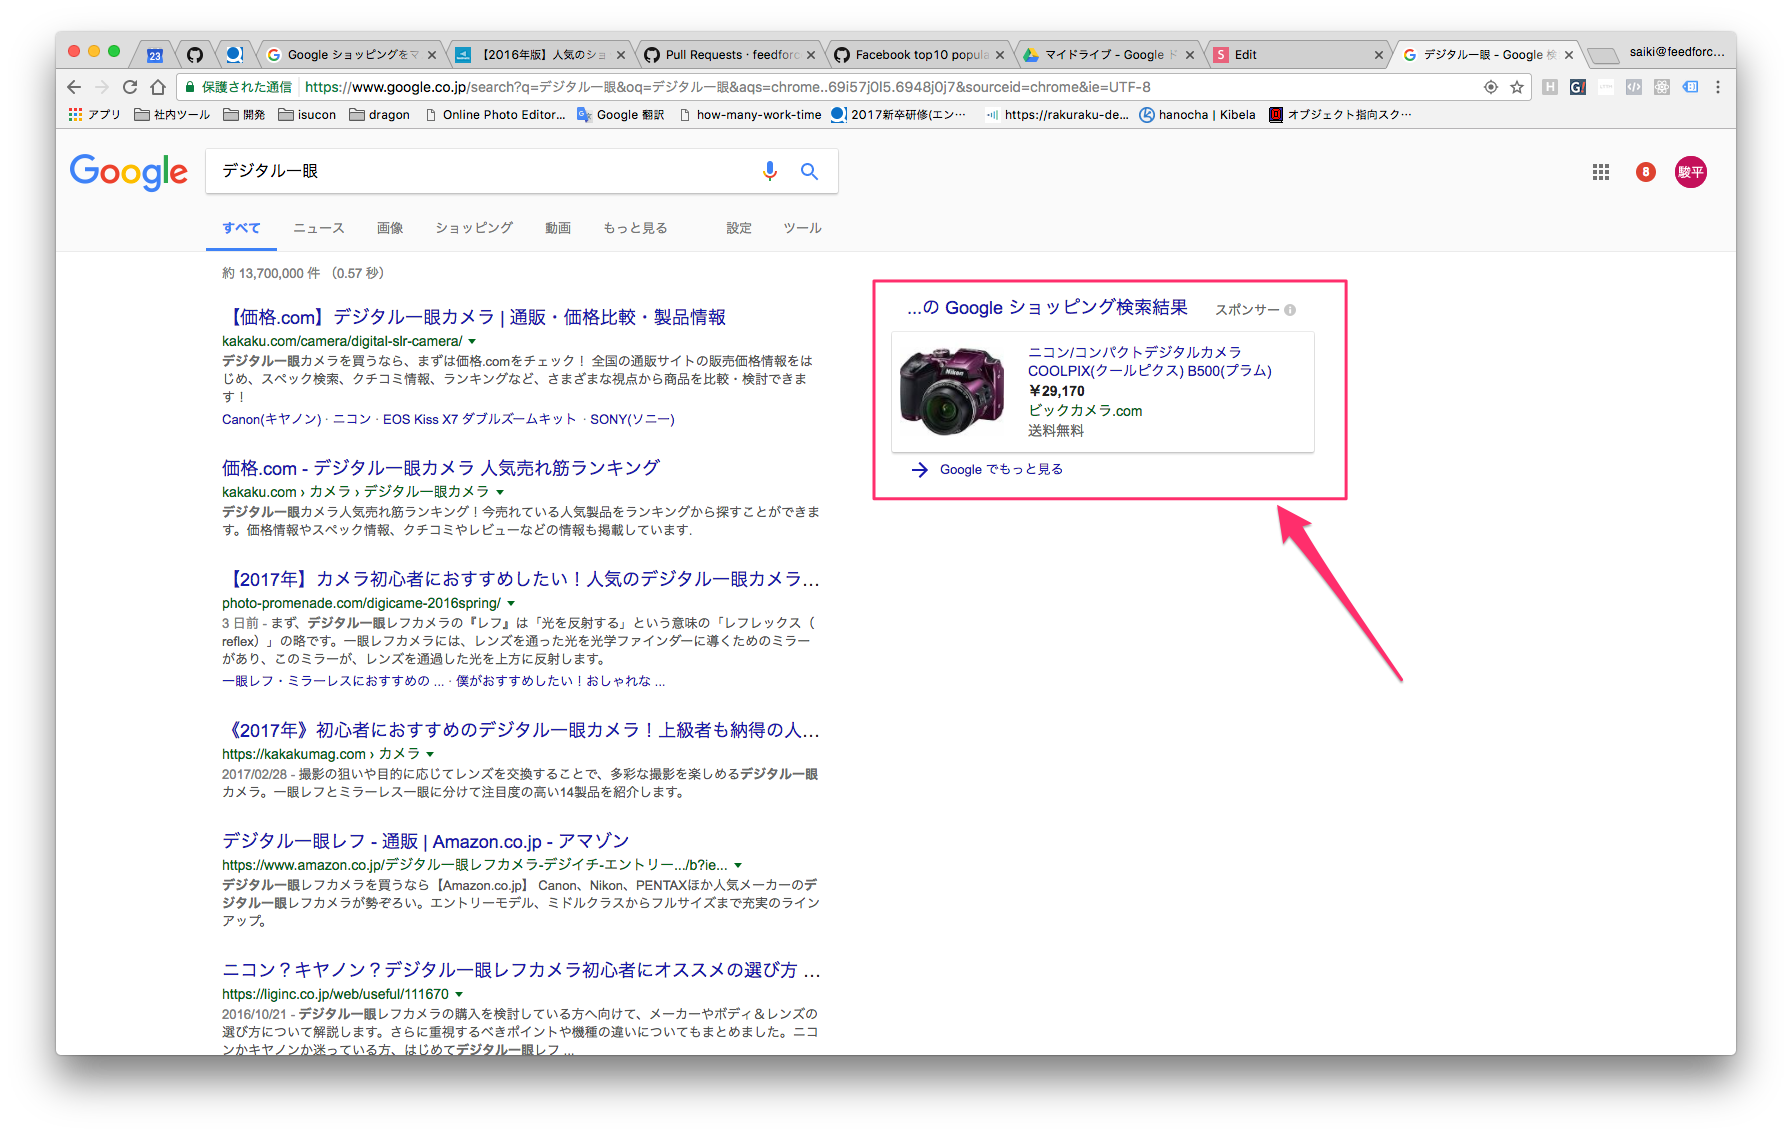
Task: Click the purple Nikon camera thumbnail
Action: pyautogui.click(x=951, y=391)
